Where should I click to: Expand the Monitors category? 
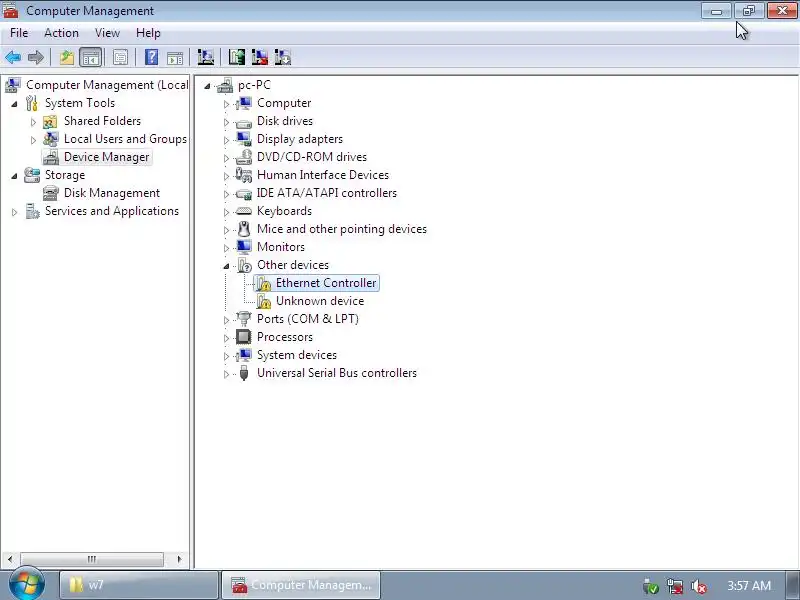[x=226, y=248]
